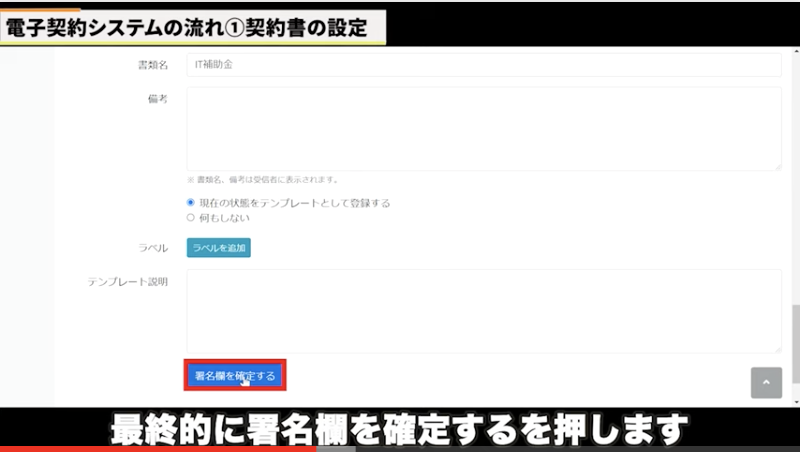Screen dimensions: 800x452
Task: Select the 現在の状態をテンプレートとして登録する radio button
Action: pyautogui.click(x=191, y=203)
